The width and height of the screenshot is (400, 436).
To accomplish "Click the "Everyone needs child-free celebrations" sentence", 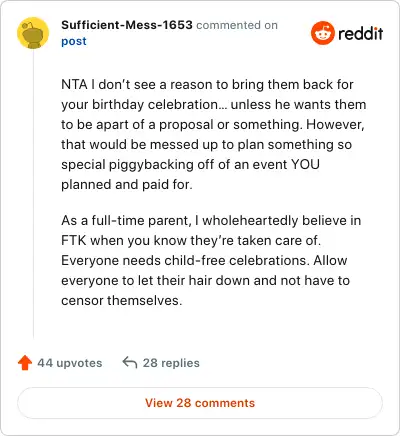I will [x=185, y=260].
